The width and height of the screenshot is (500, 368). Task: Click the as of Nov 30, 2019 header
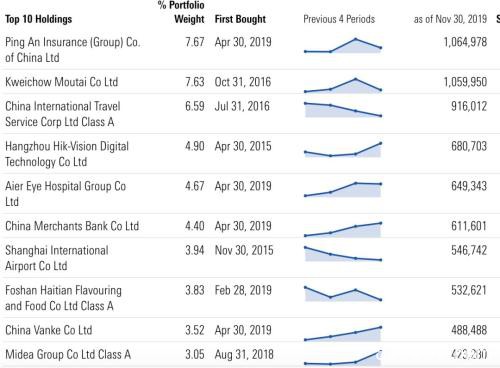[450, 19]
